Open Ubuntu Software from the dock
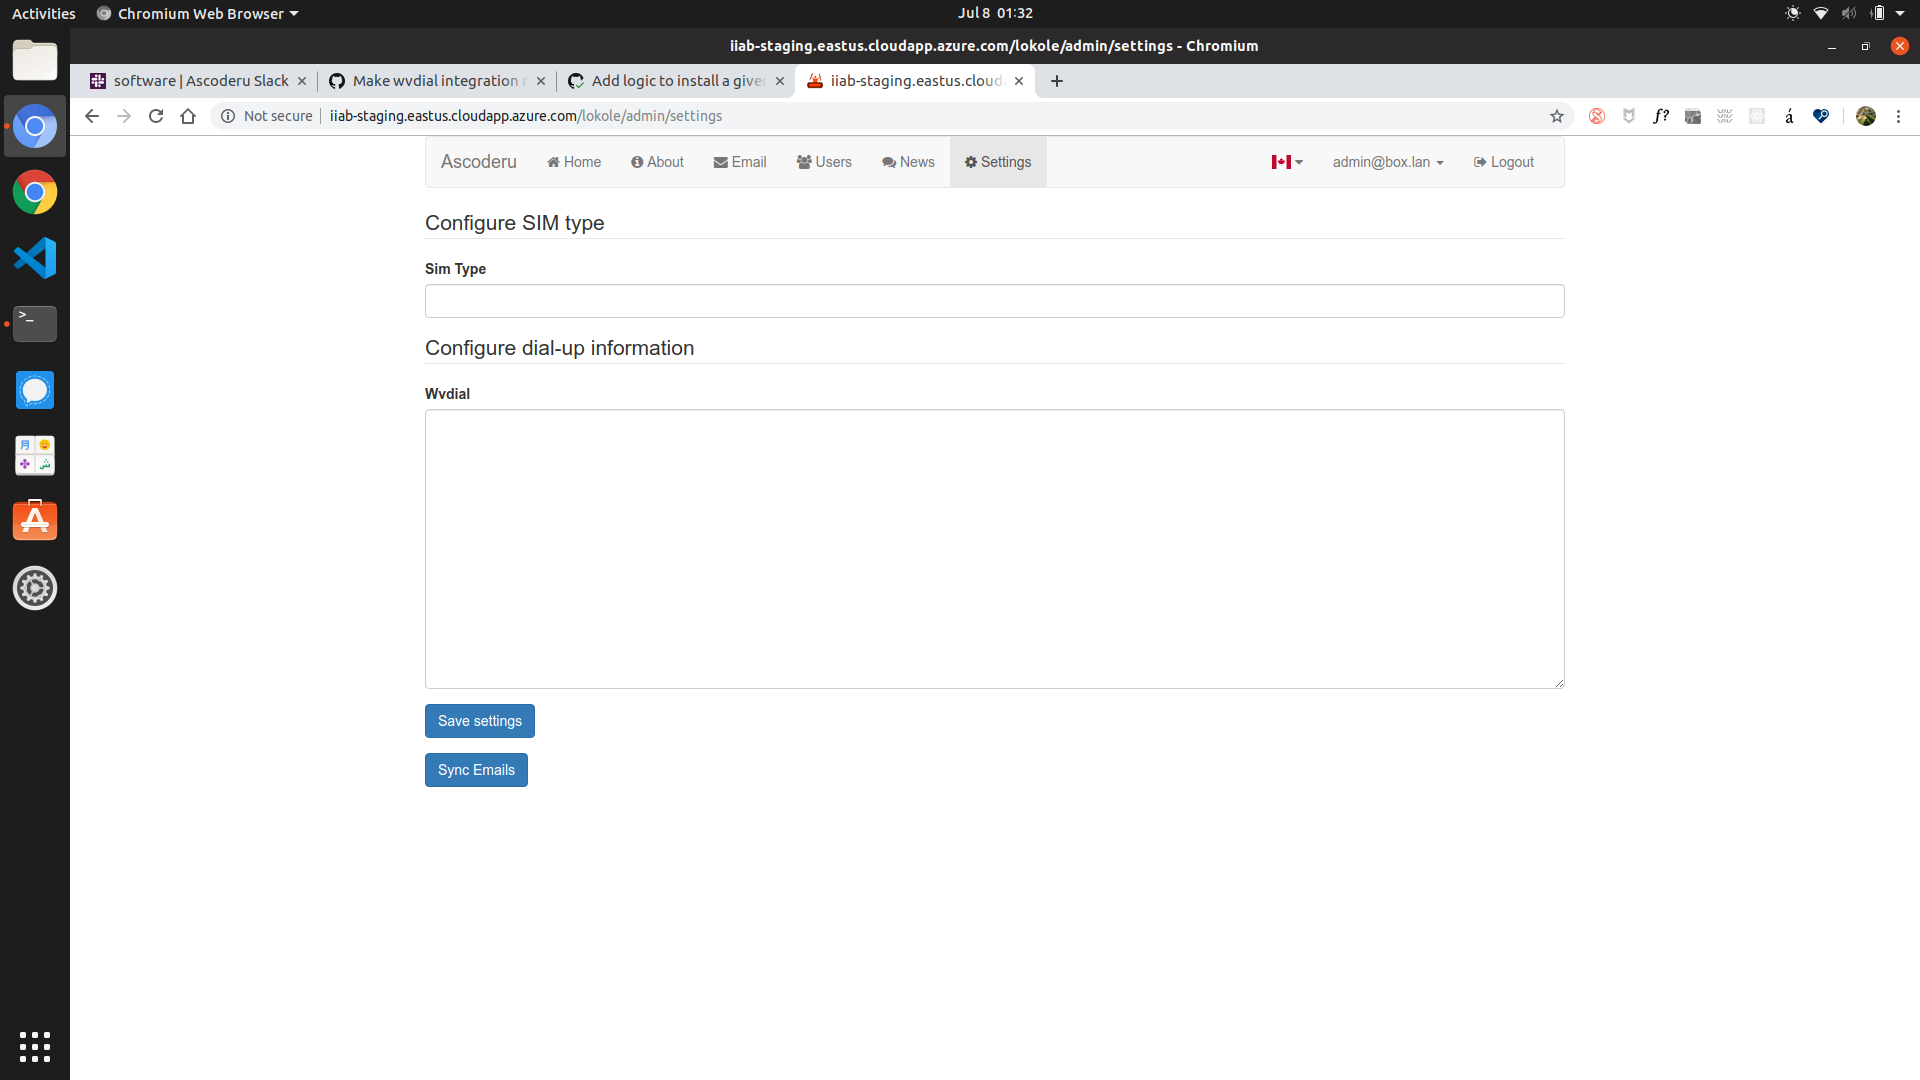Screen dimensions: 1920x1080 [x=35, y=521]
